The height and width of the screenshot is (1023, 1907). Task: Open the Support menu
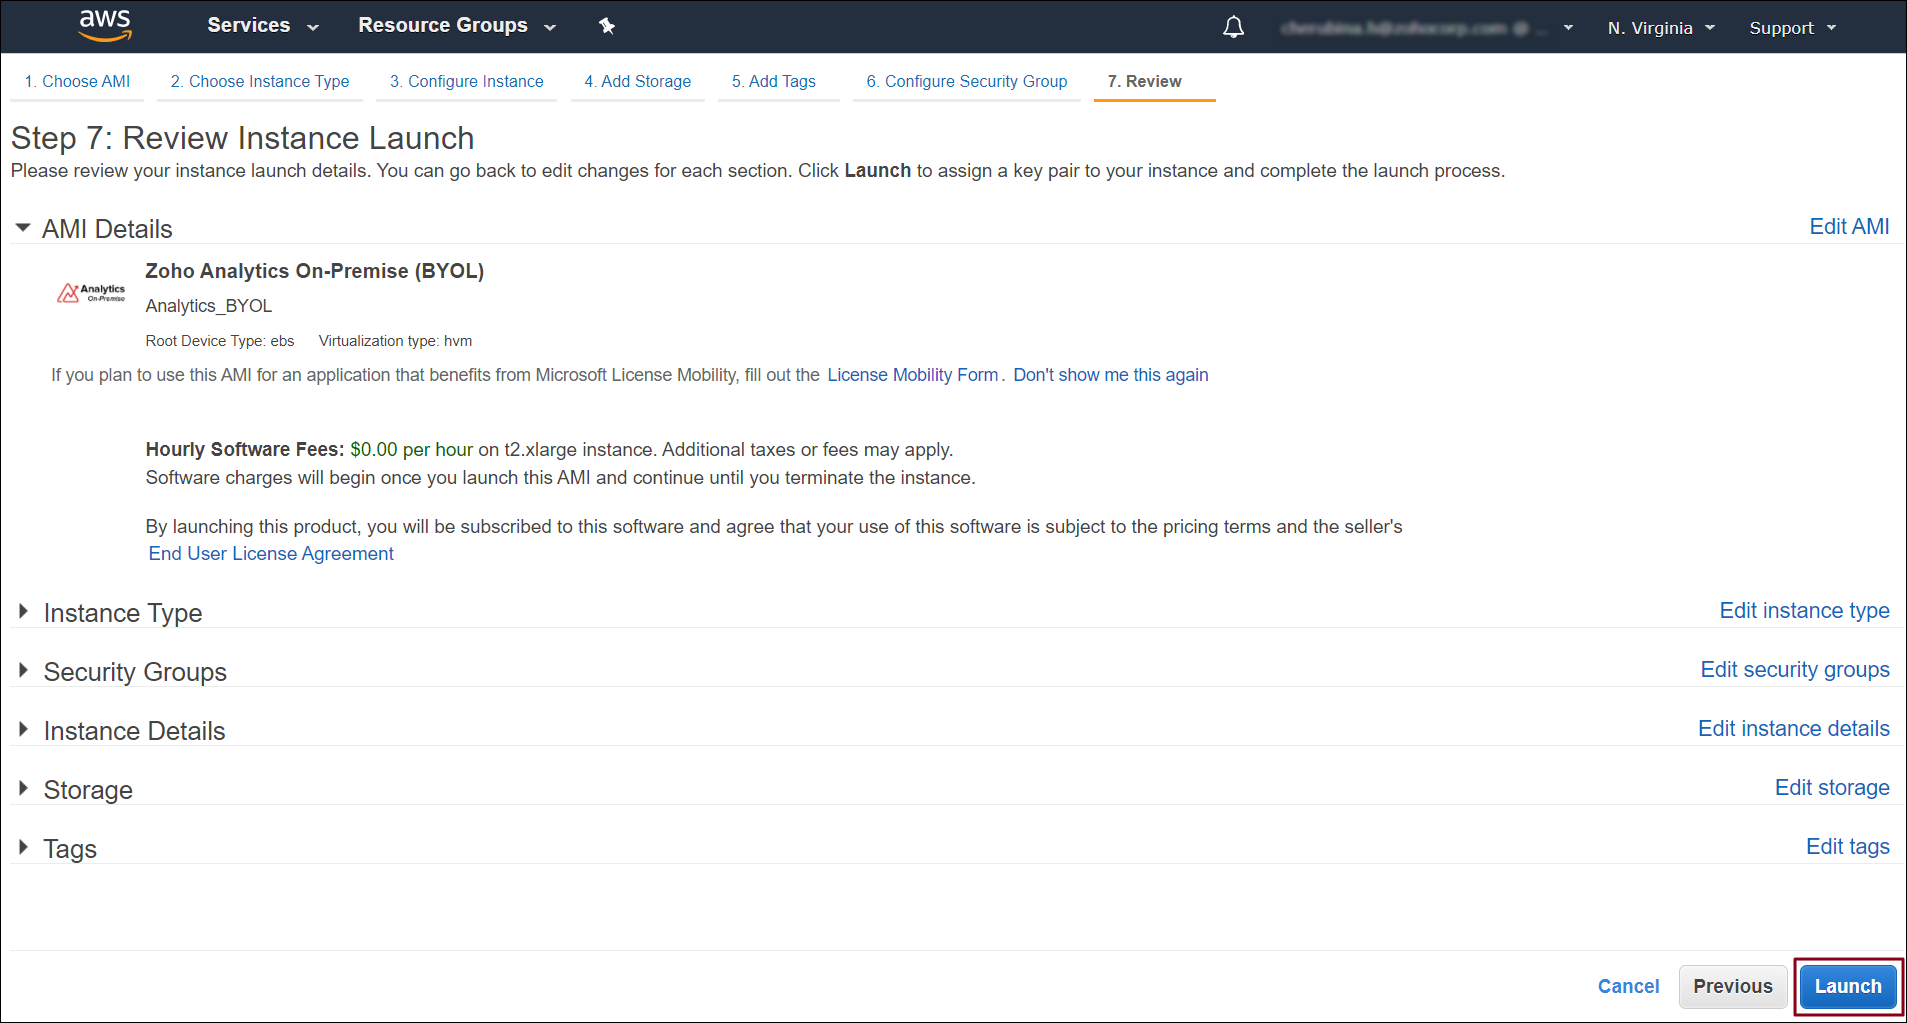click(1792, 28)
